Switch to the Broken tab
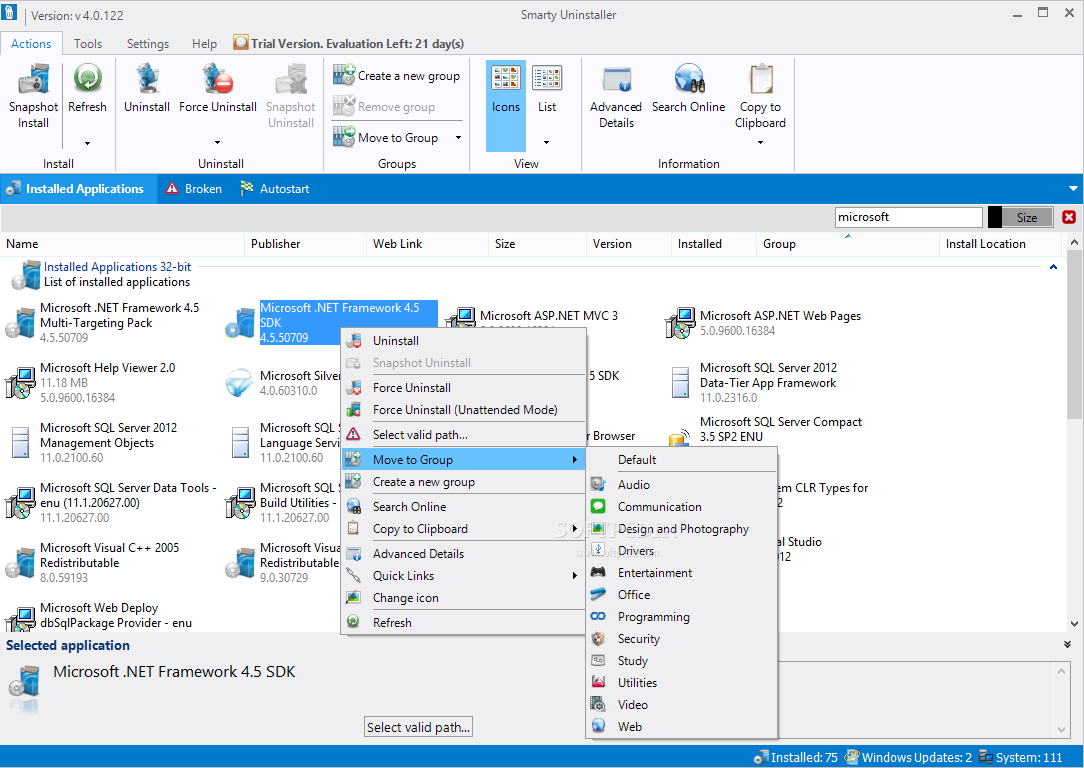This screenshot has height=768, width=1084. [x=194, y=189]
